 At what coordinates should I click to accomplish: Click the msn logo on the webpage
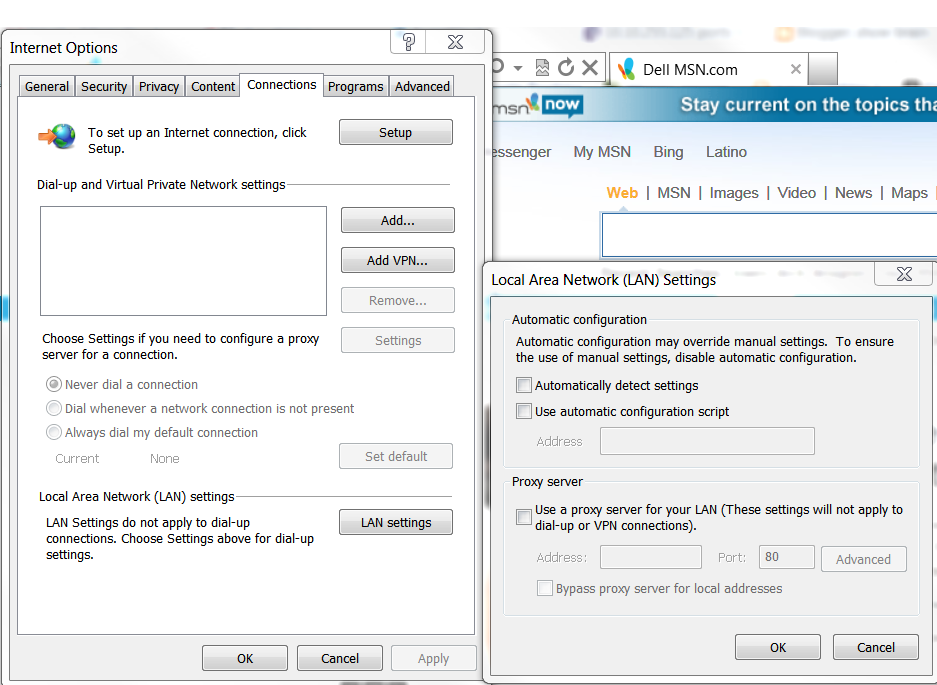tap(513, 106)
